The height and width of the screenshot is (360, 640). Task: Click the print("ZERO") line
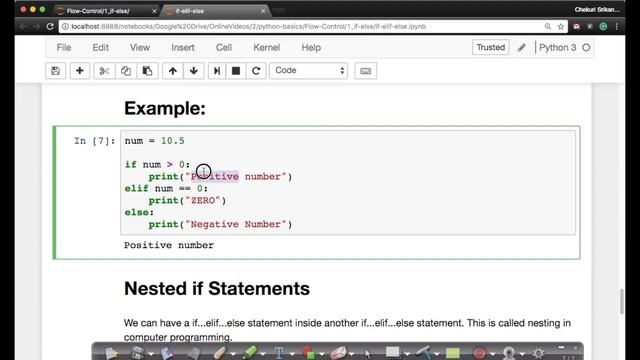coord(187,200)
